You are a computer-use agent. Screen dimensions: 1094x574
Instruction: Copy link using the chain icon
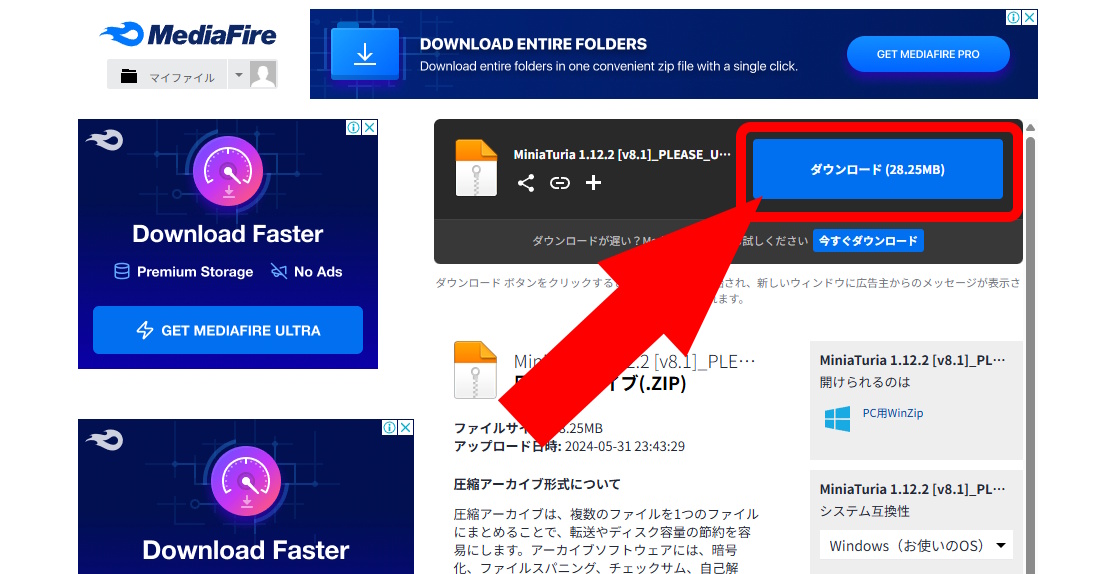(560, 183)
